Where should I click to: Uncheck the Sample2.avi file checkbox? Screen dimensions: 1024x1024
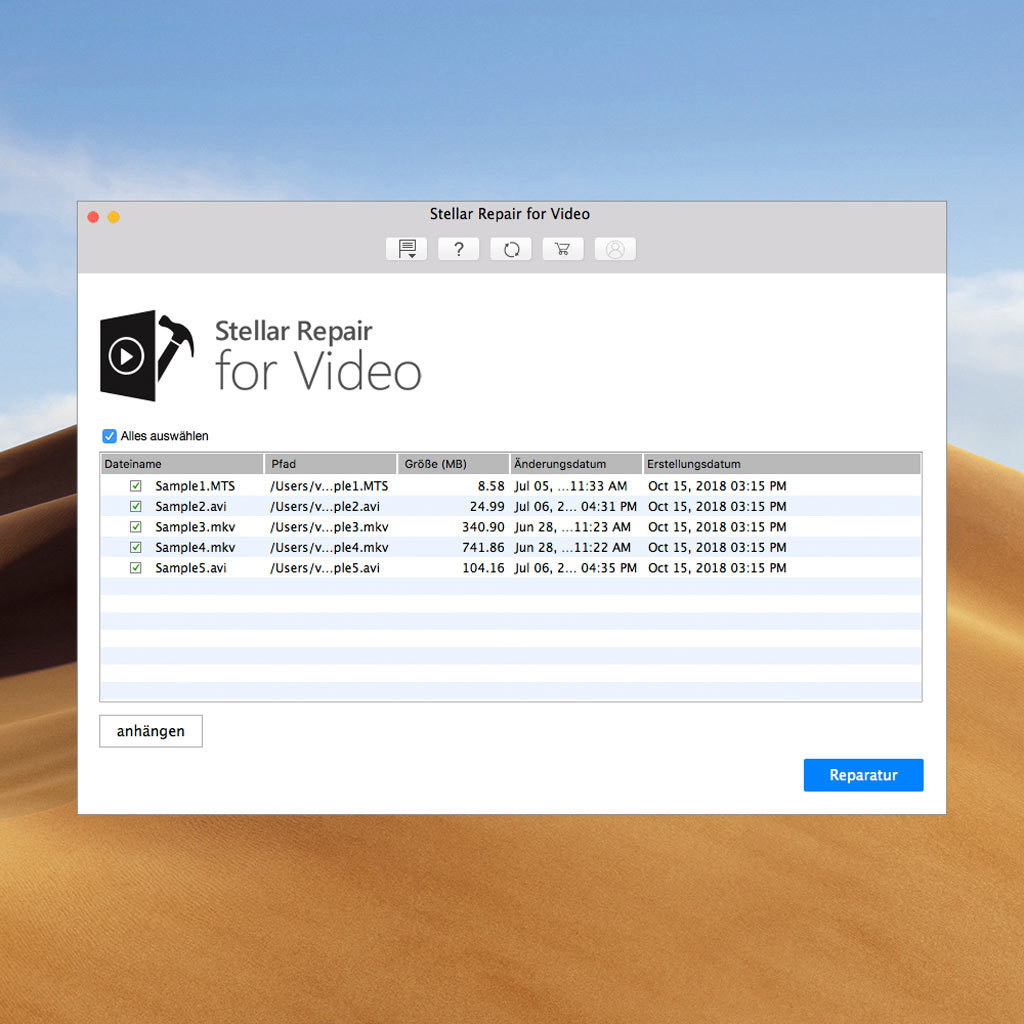(136, 506)
